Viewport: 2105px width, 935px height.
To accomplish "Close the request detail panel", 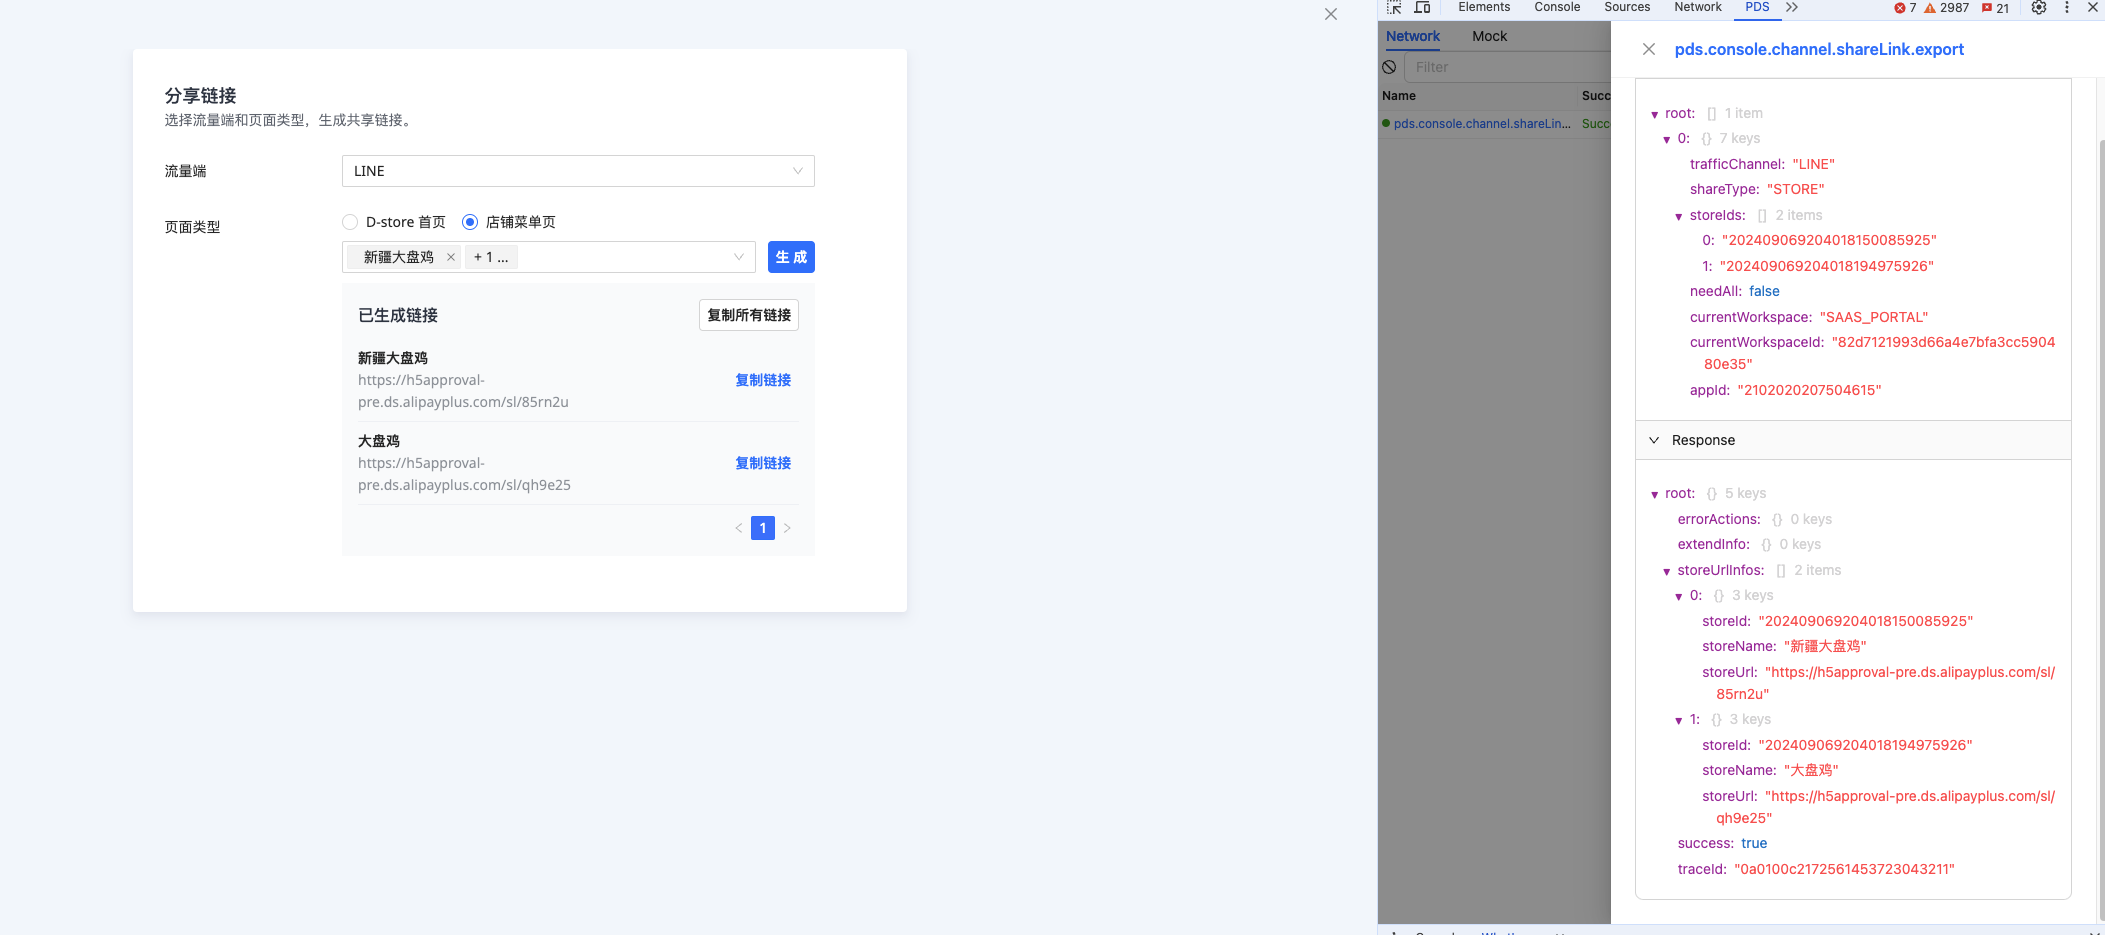I will 1649,49.
